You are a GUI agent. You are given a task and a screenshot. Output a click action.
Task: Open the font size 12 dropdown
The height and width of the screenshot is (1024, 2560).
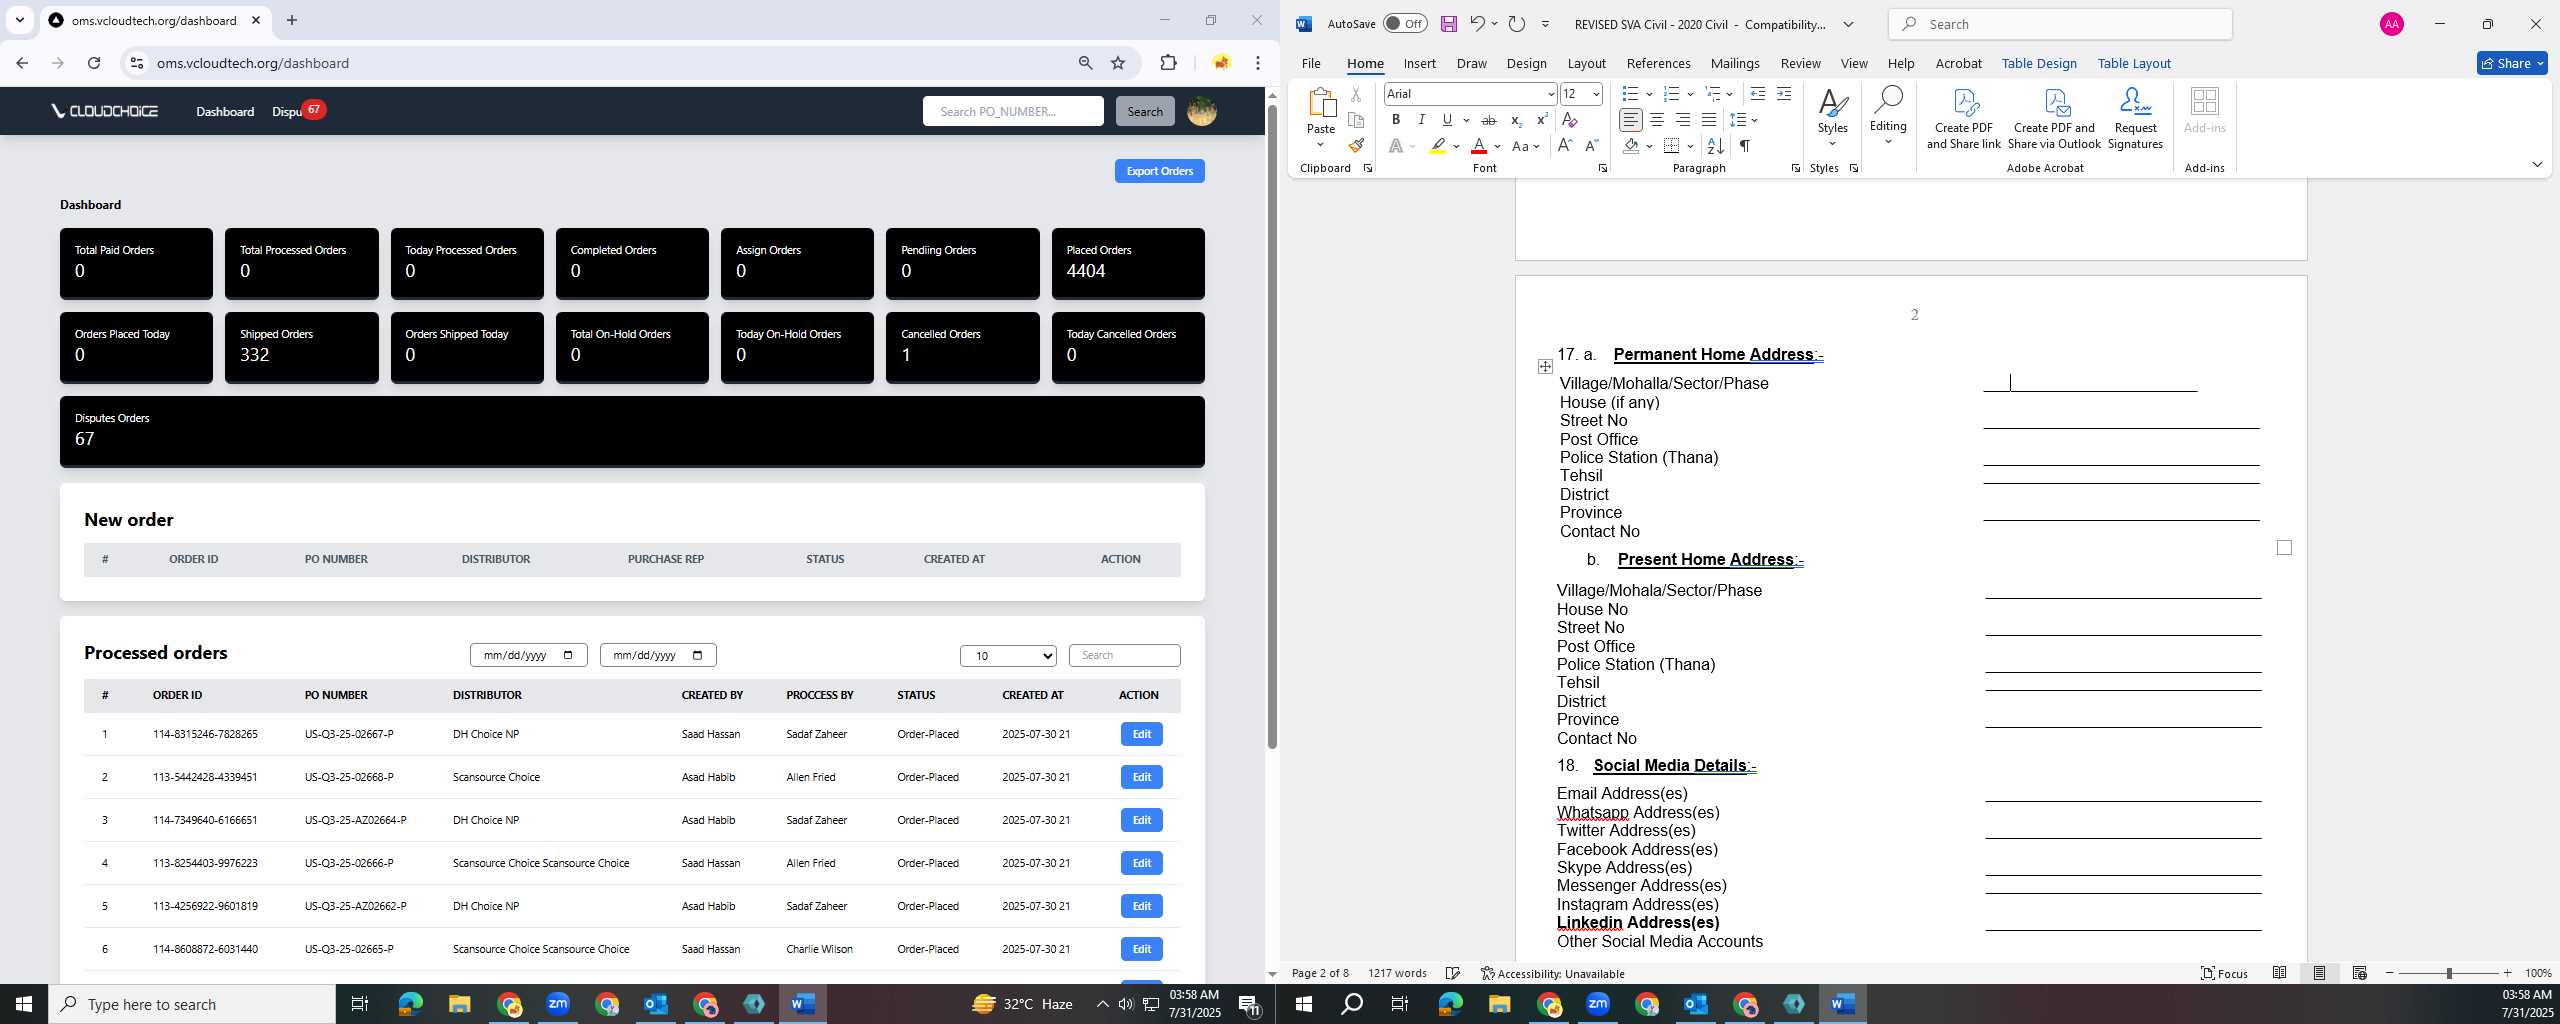[x=1596, y=94]
